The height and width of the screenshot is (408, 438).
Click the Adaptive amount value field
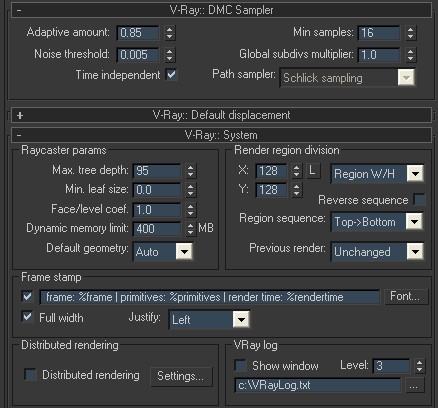(138, 33)
